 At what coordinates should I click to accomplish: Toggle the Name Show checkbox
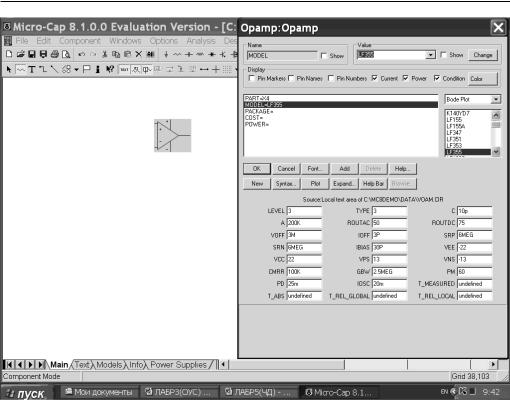pos(324,56)
